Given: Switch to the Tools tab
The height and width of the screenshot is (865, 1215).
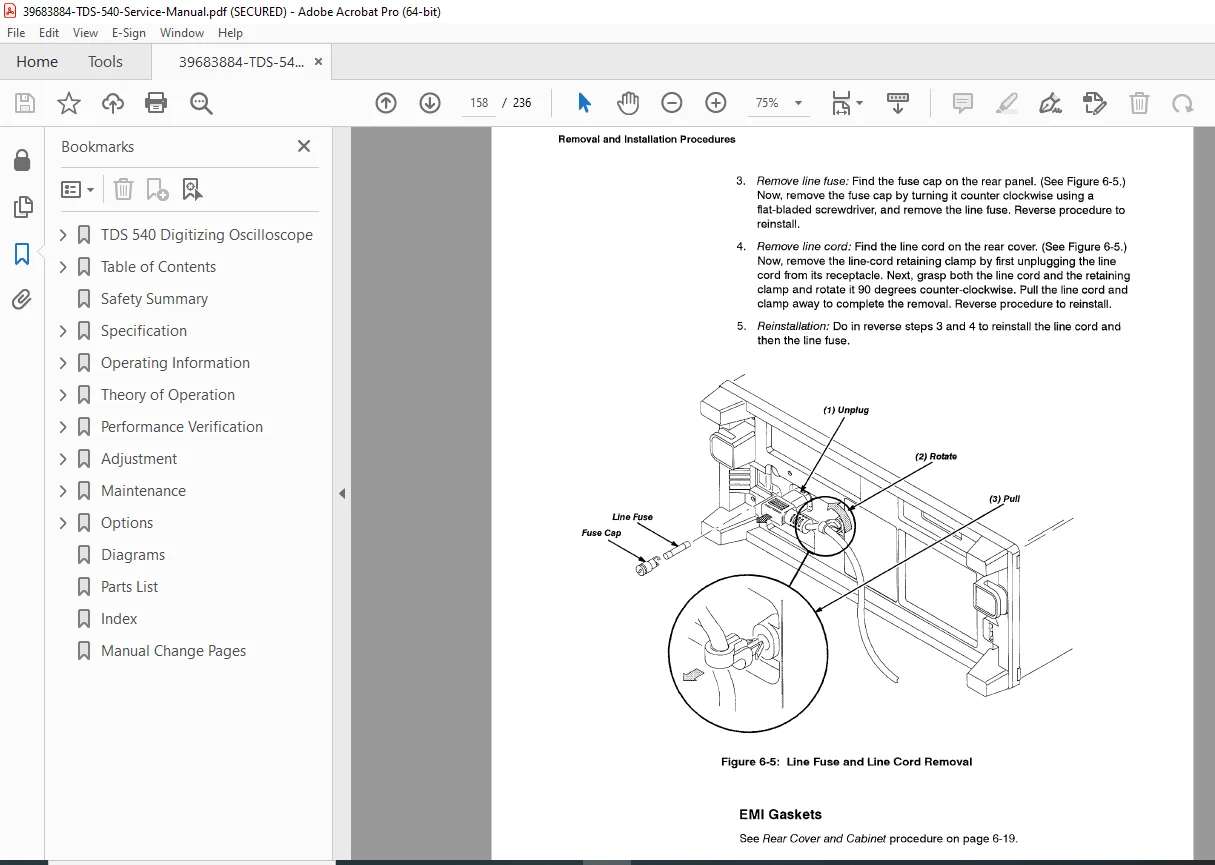Looking at the screenshot, I should point(105,62).
